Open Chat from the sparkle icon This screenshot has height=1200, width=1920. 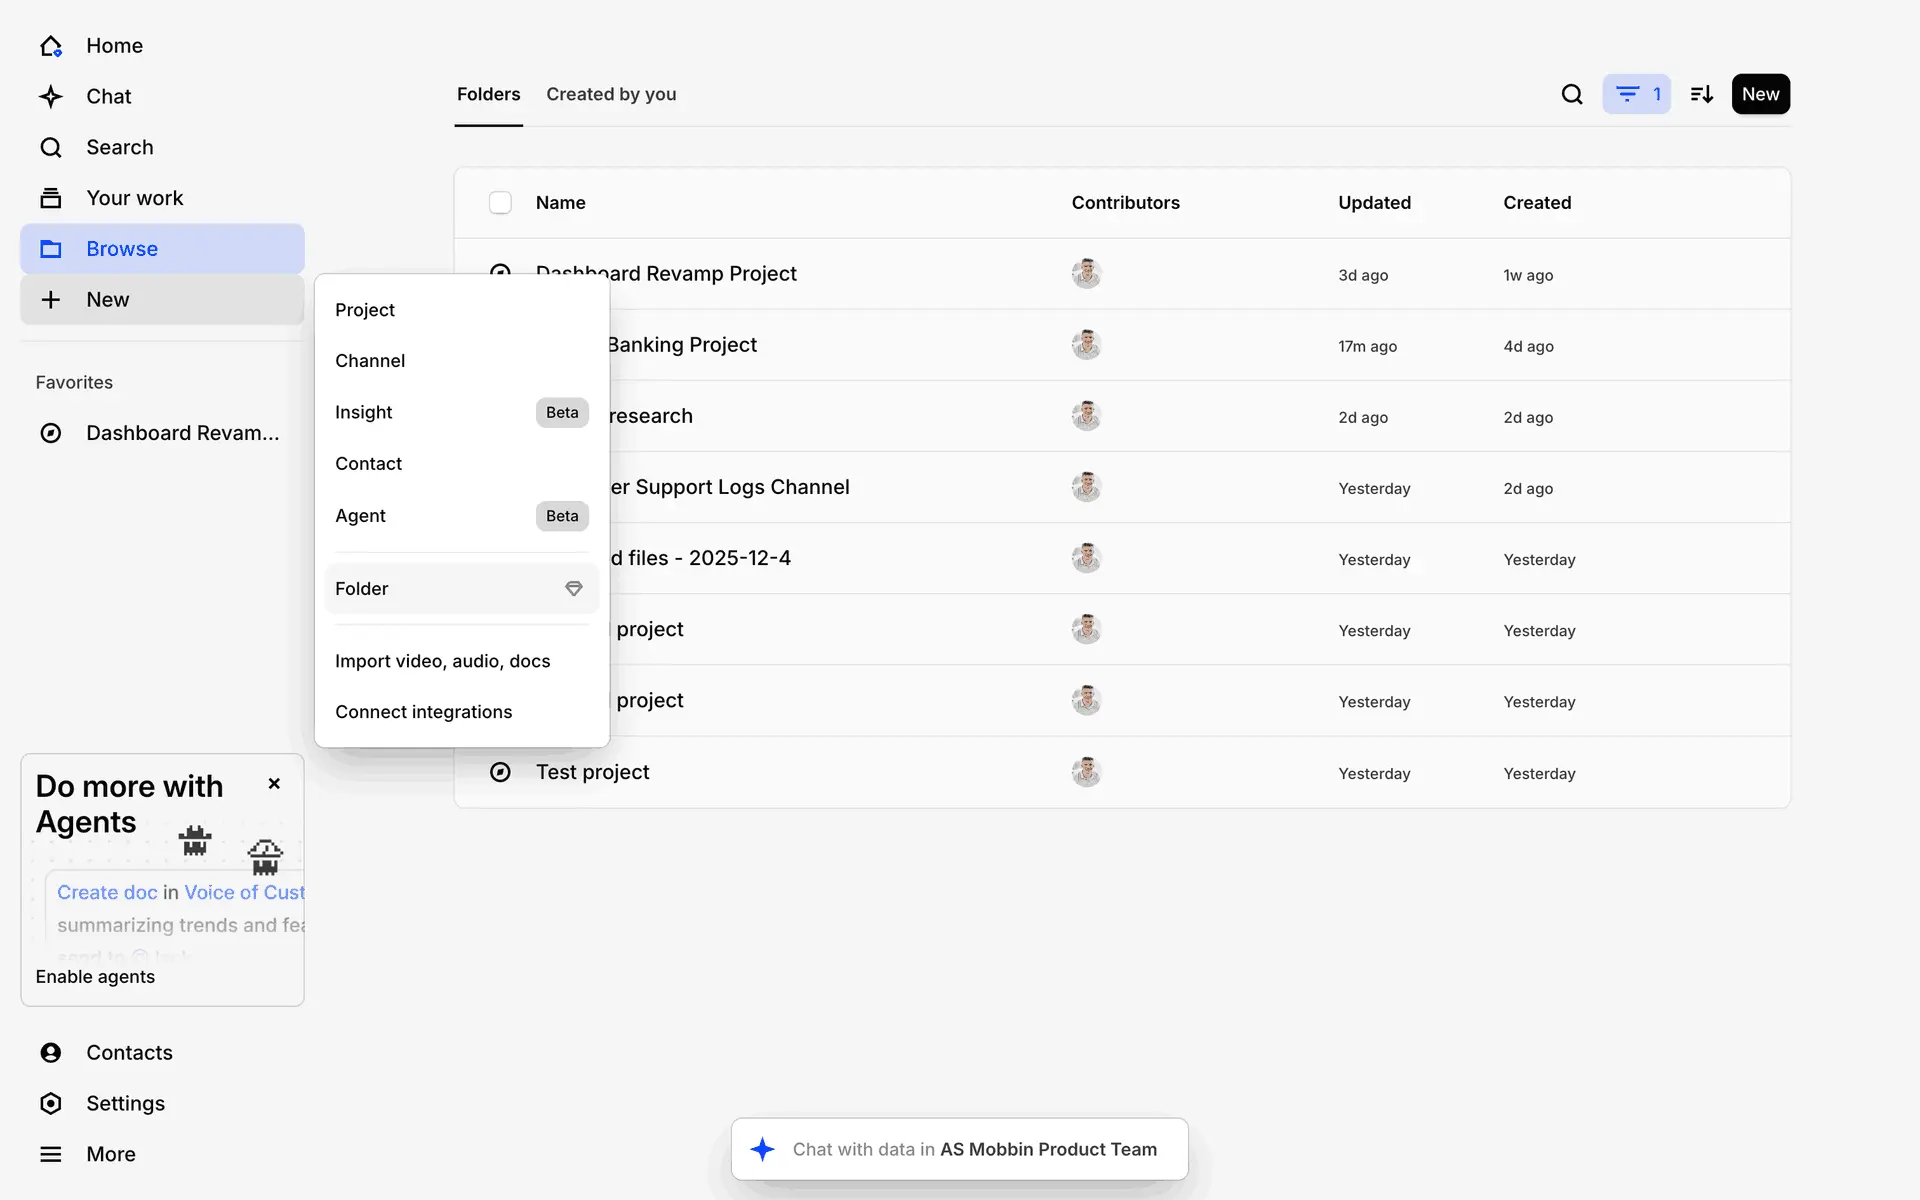(51, 97)
